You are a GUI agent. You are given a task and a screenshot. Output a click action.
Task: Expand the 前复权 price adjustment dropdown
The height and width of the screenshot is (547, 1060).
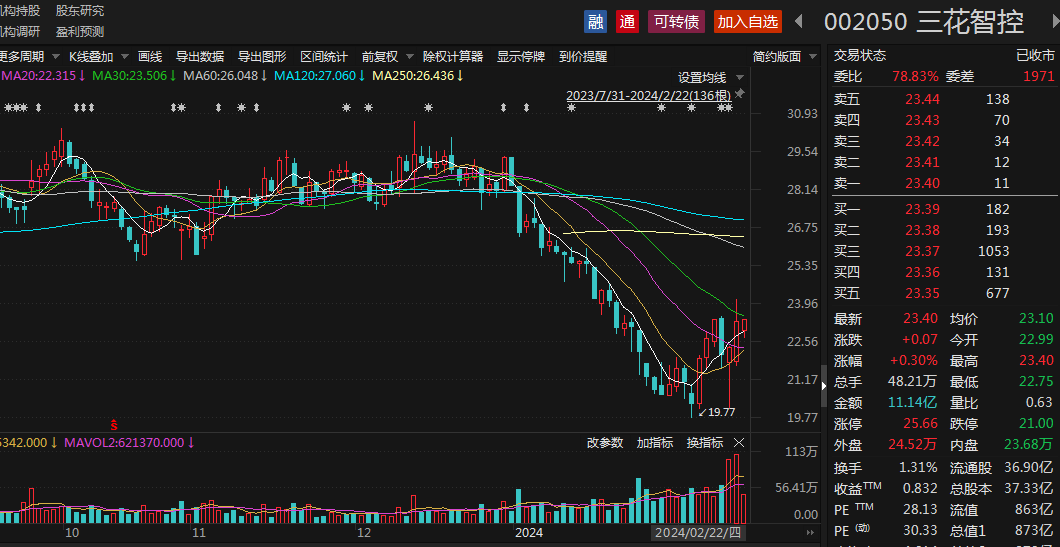tap(385, 56)
